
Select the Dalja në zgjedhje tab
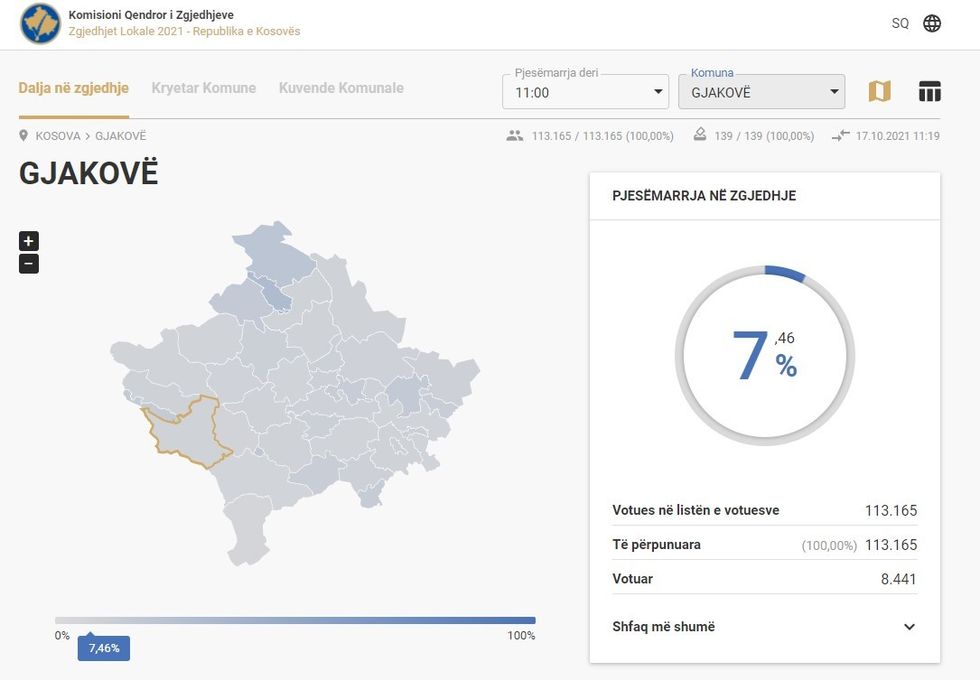[x=73, y=88]
